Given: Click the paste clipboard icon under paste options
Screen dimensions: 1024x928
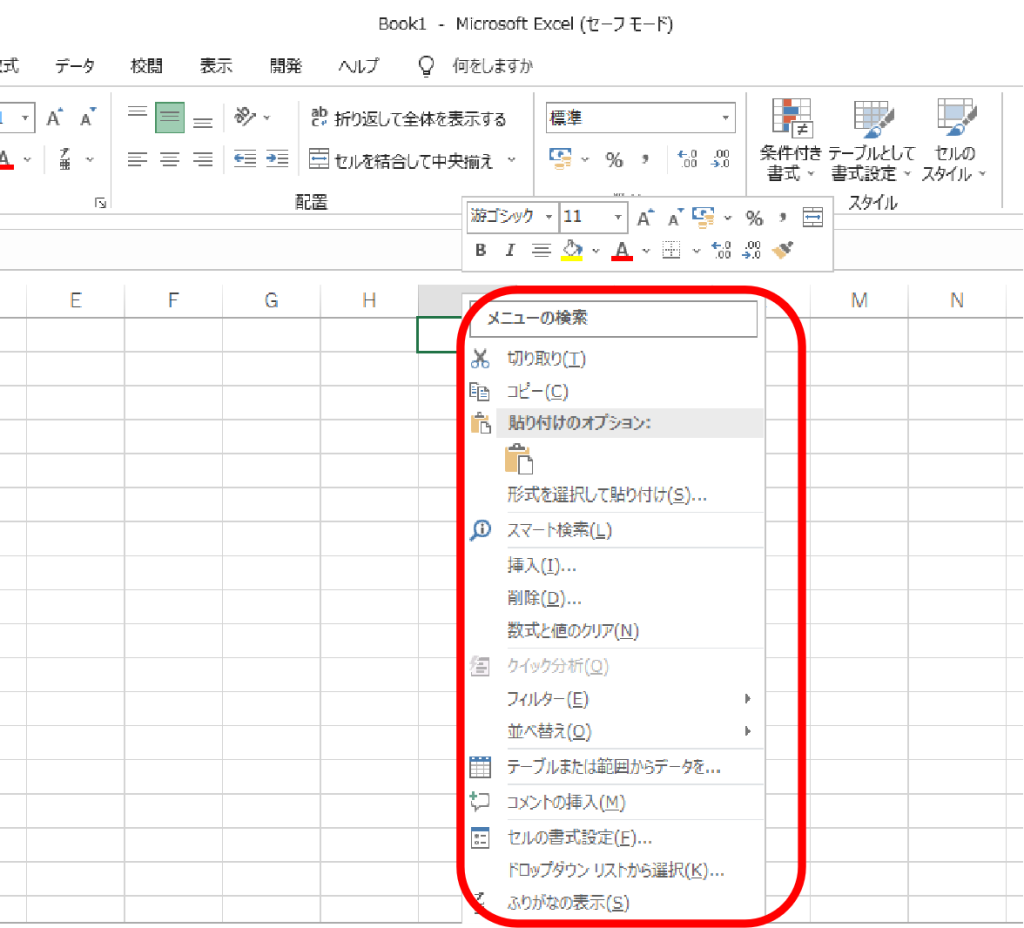Looking at the screenshot, I should [x=518, y=458].
